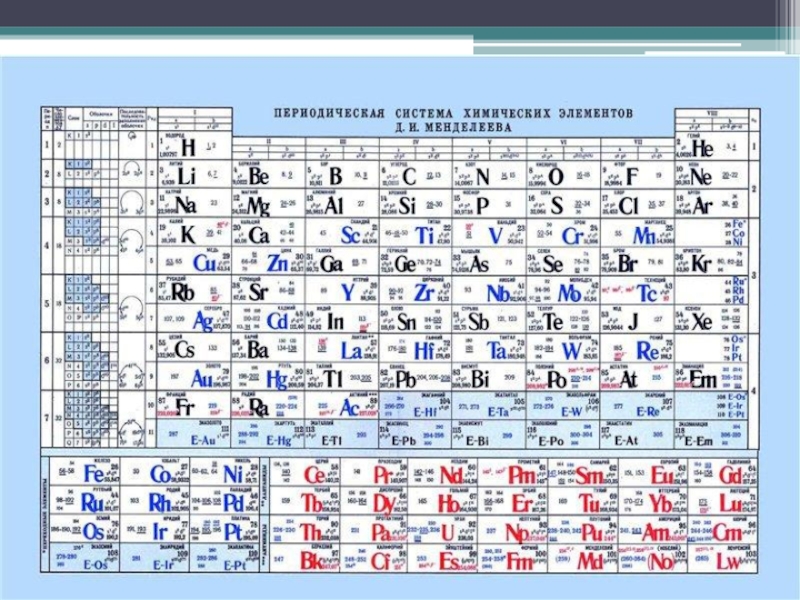Choose the krypton Kr cell

[701, 264]
